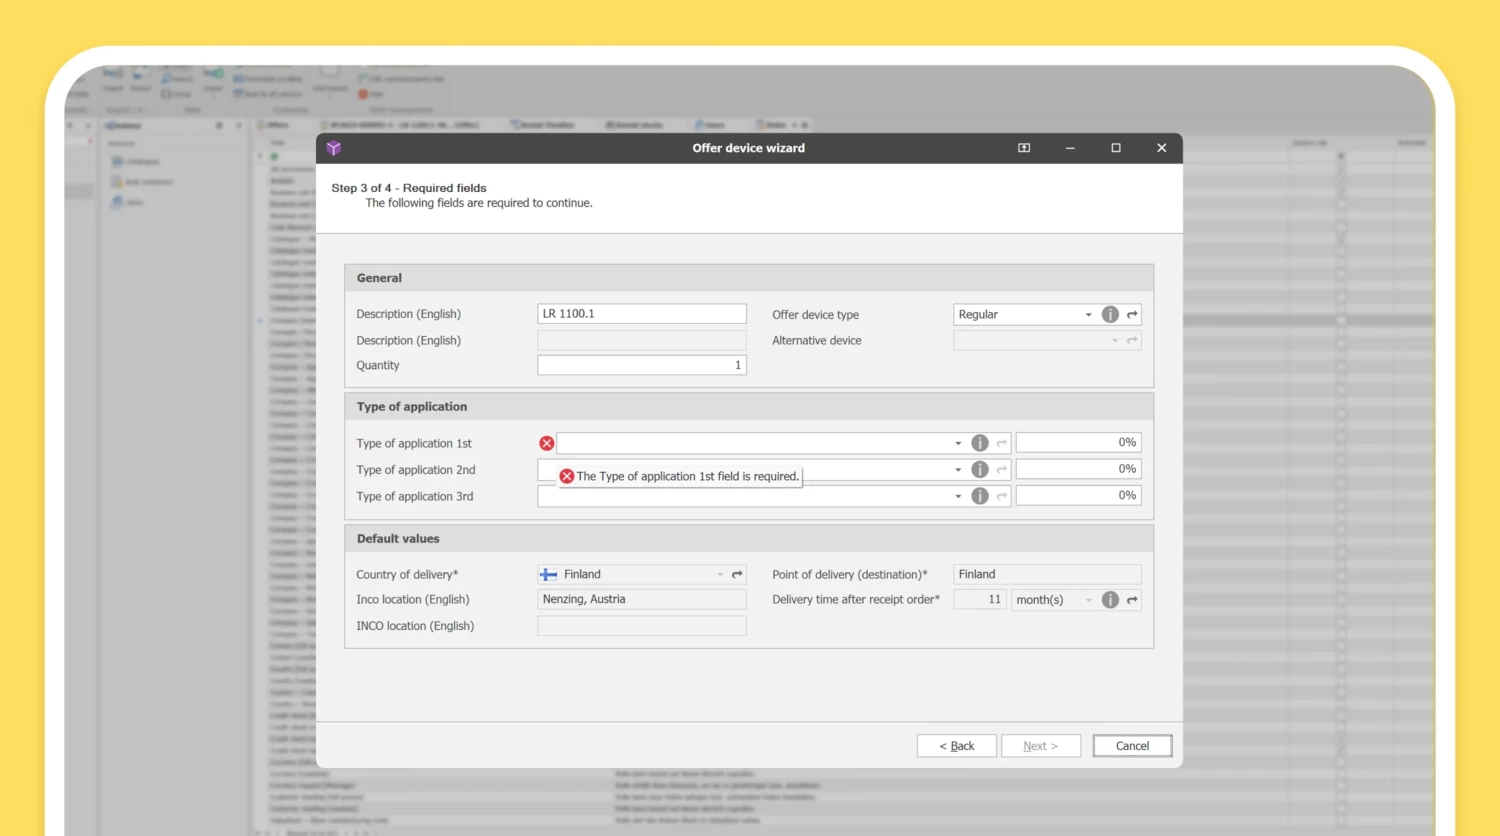This screenshot has width=1500, height=836.
Task: Expand the Type of application 1st dropdown
Action: point(957,443)
